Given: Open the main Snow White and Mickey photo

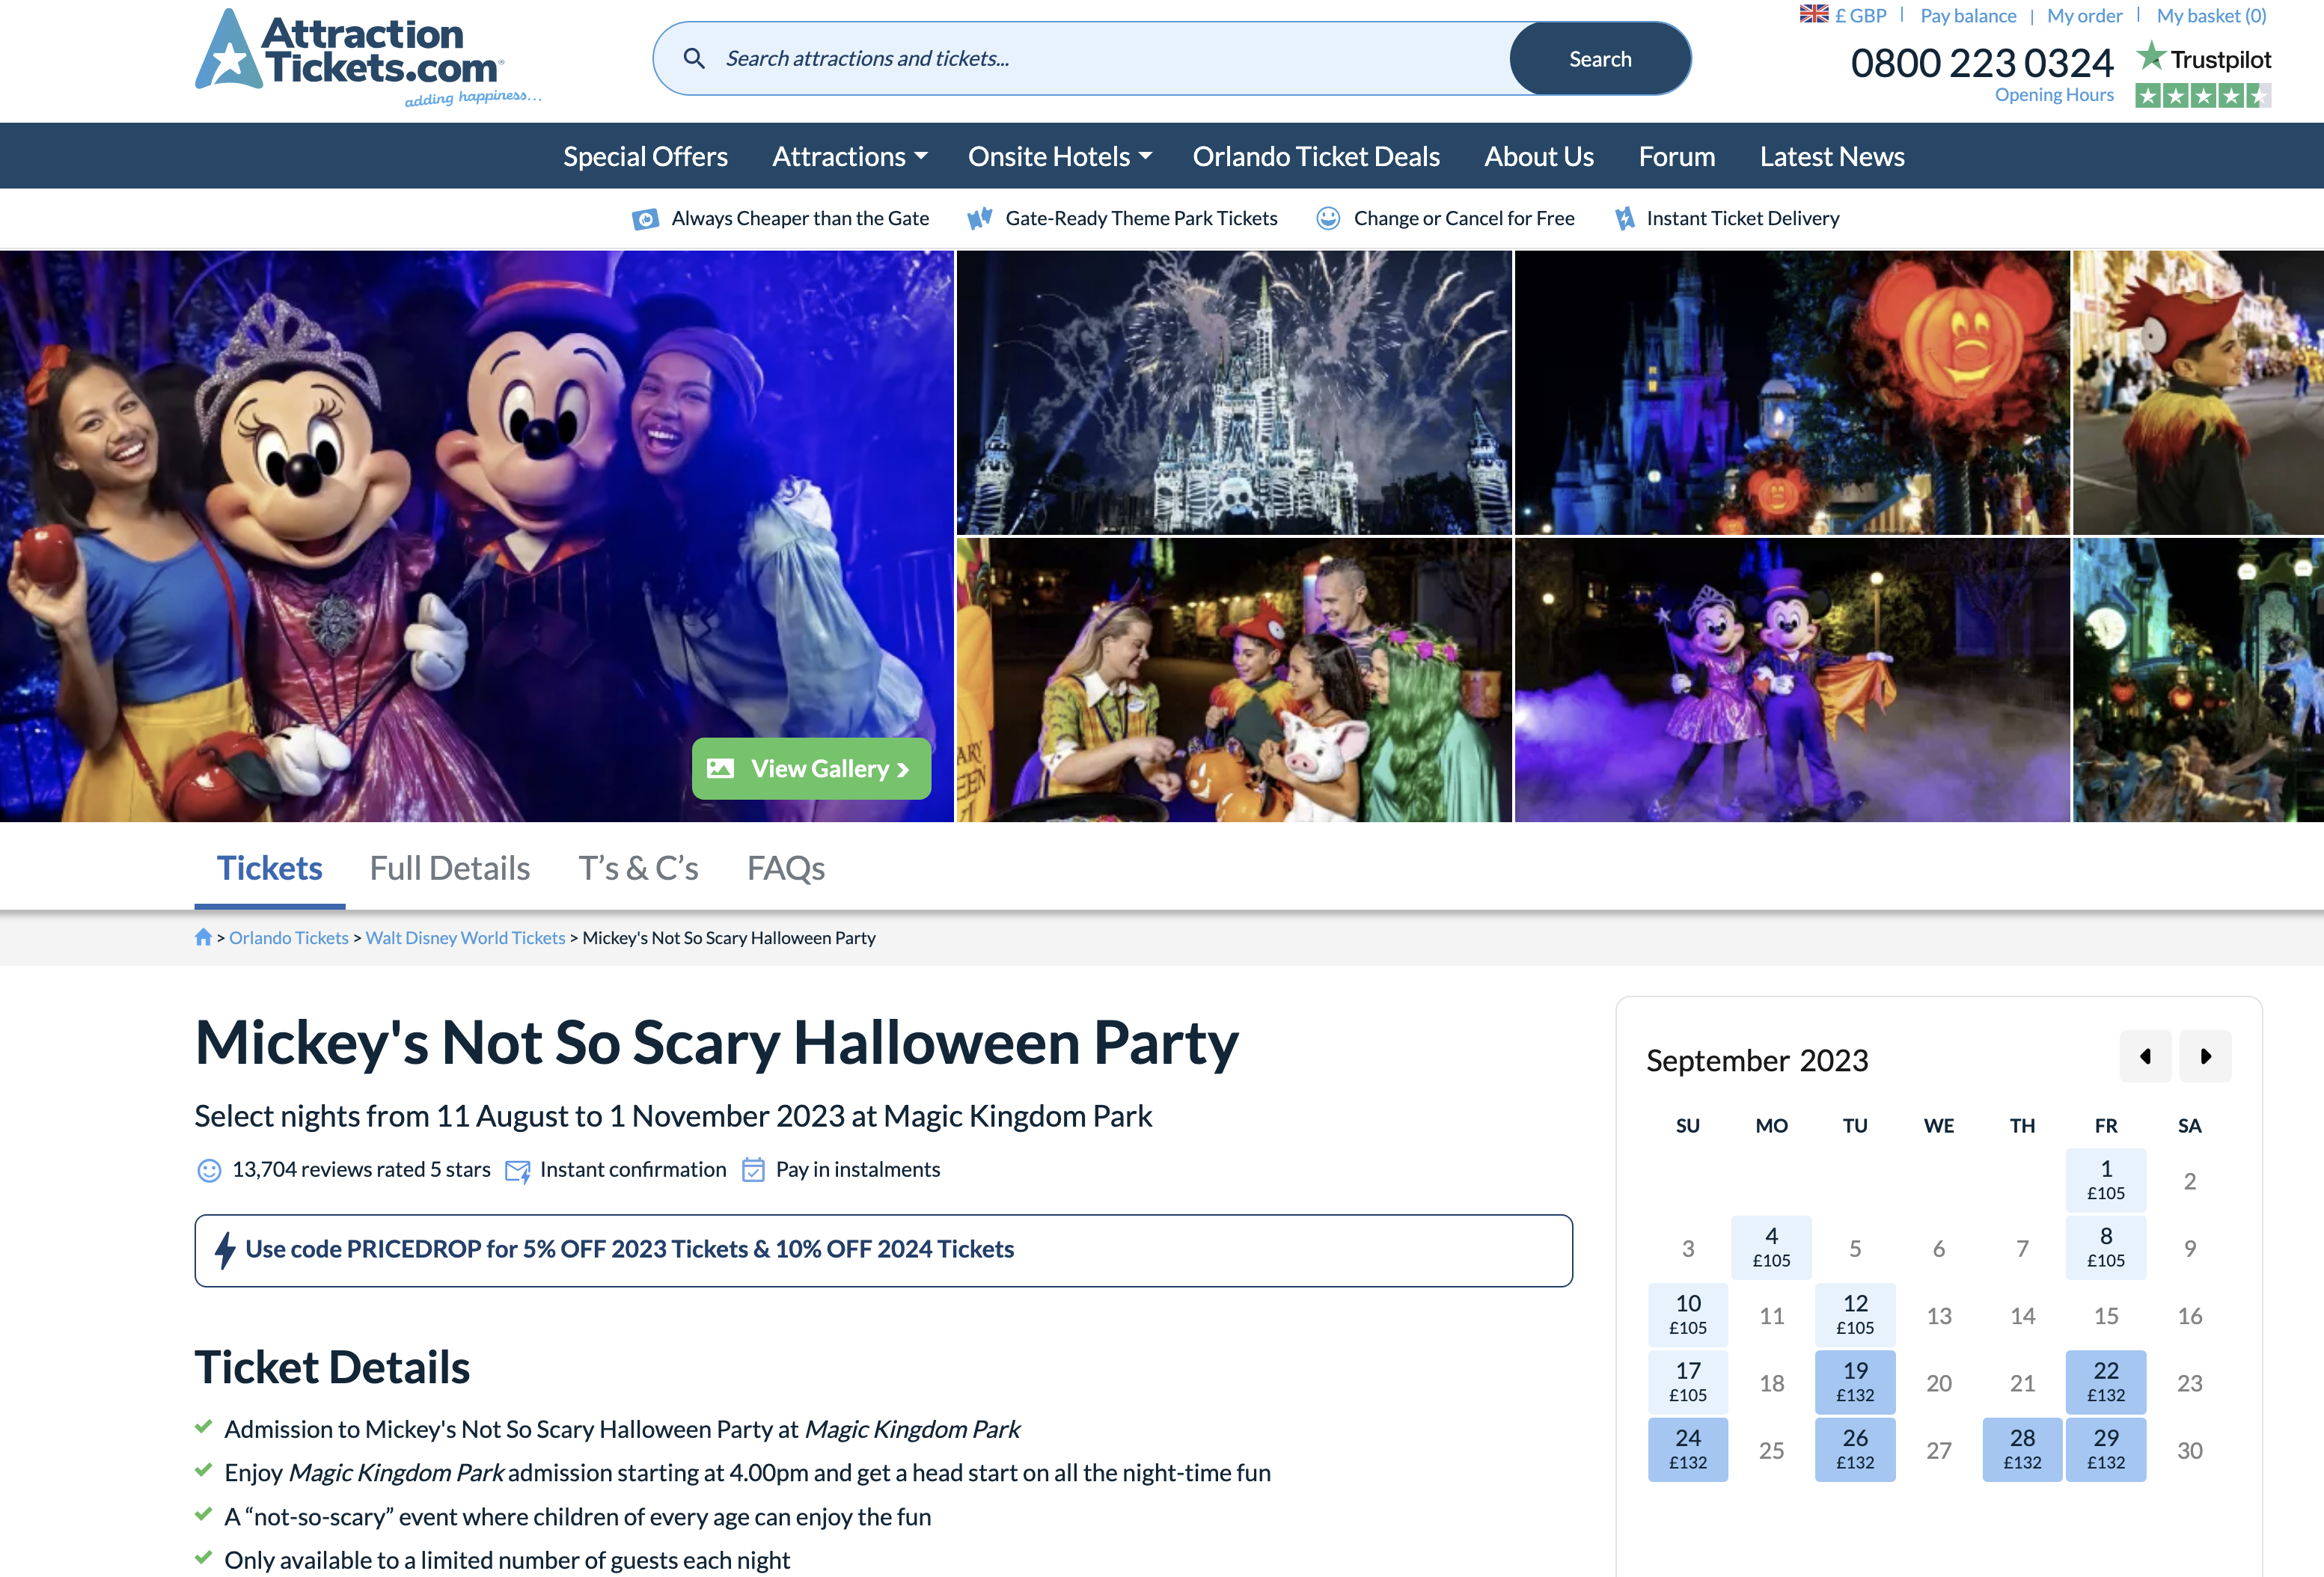Looking at the screenshot, I should click(476, 536).
